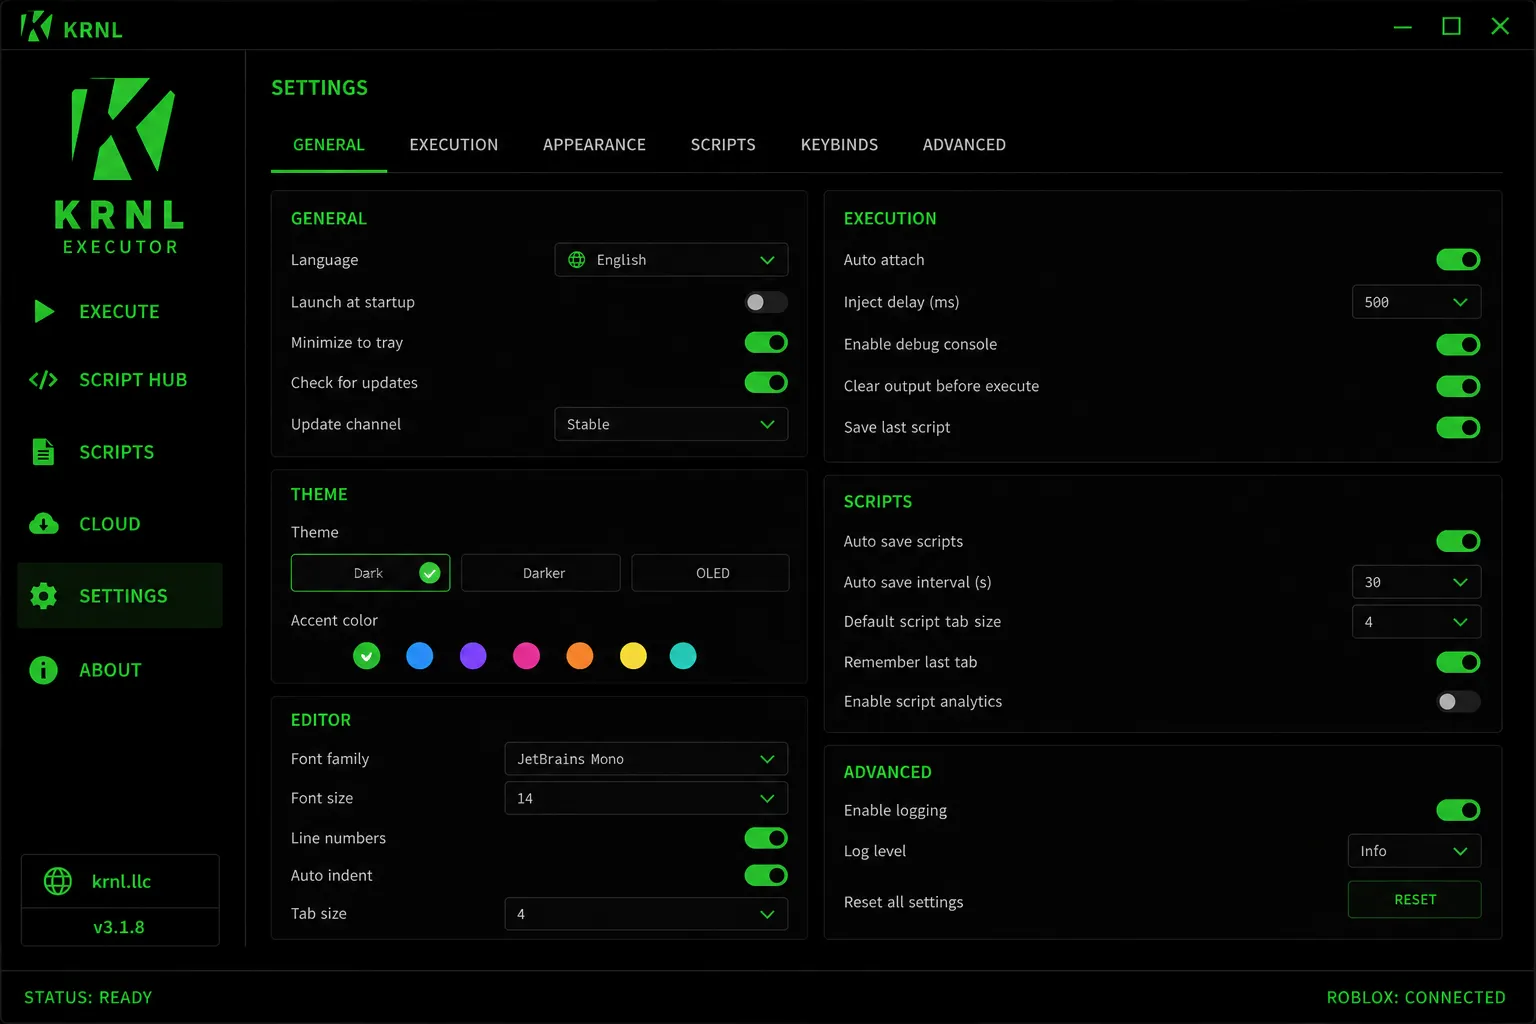Toggle Remember last tab
Viewport: 1536px width, 1024px height.
click(x=1458, y=662)
